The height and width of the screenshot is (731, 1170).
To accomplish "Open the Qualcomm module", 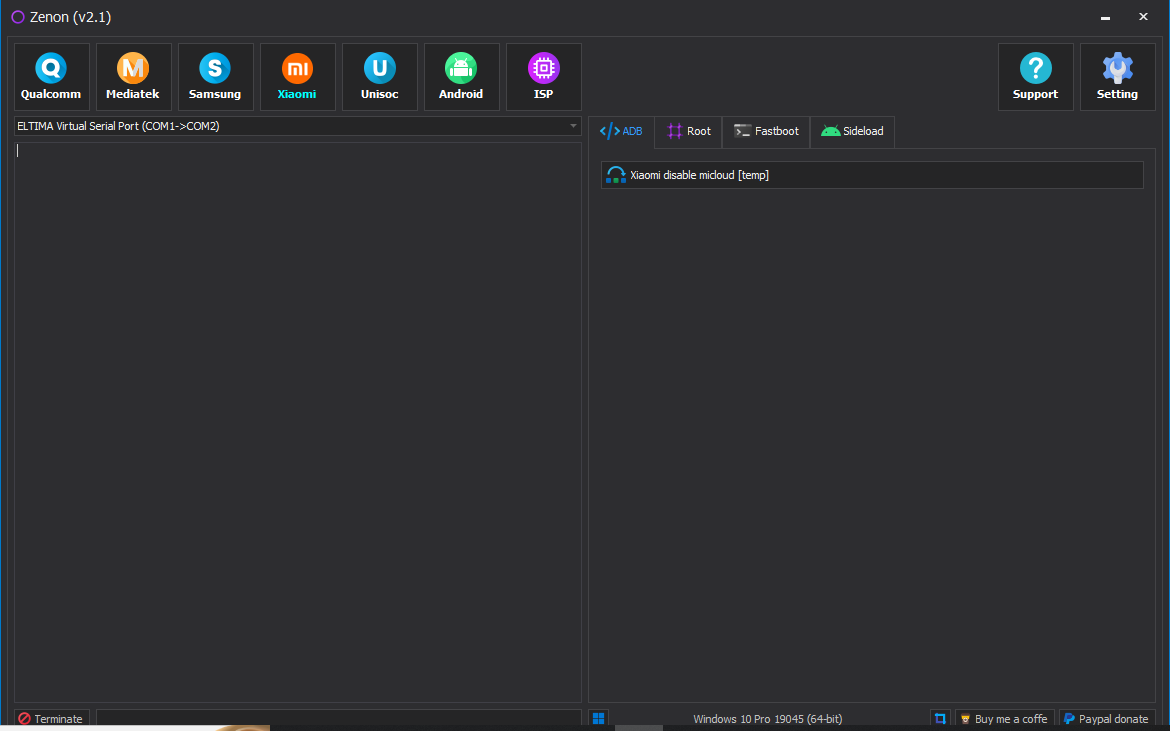I will pos(51,77).
